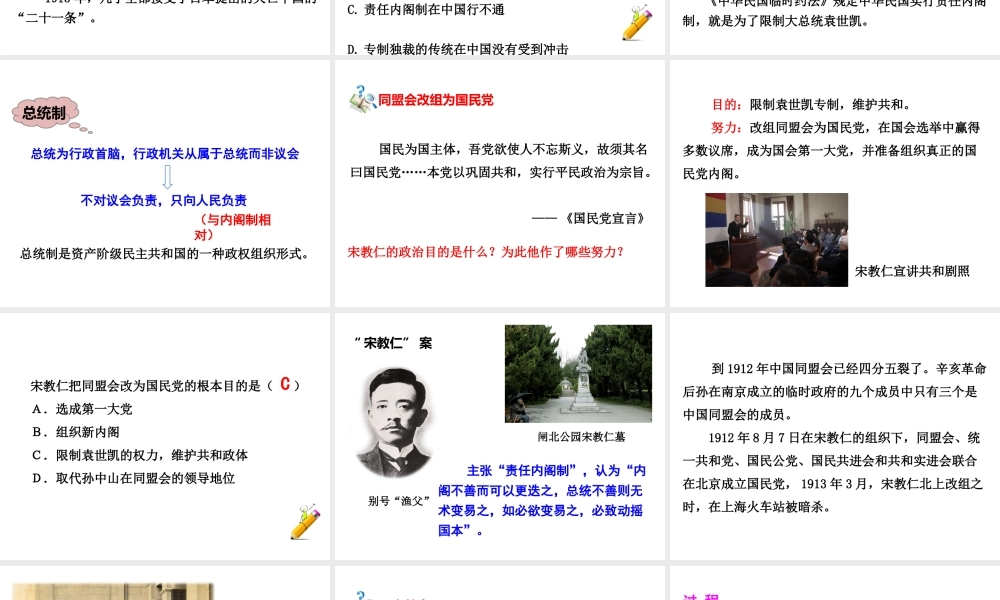Select the heading 同盟会改组为国民党
The image size is (1000, 600).
coord(436,100)
